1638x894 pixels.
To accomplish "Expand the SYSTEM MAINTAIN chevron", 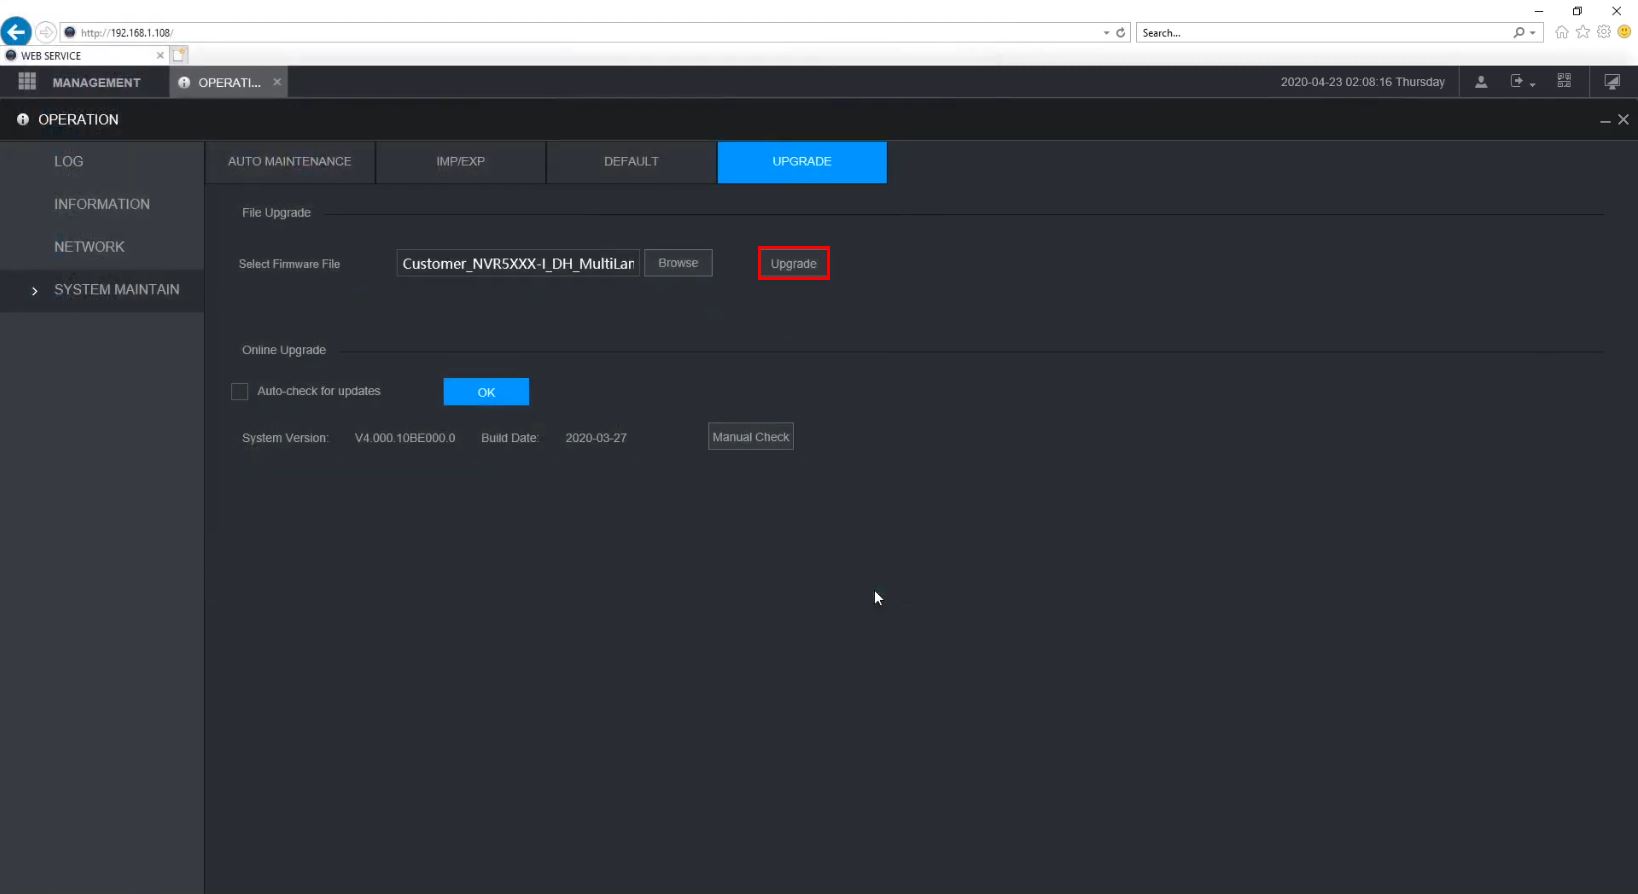I will (35, 291).
